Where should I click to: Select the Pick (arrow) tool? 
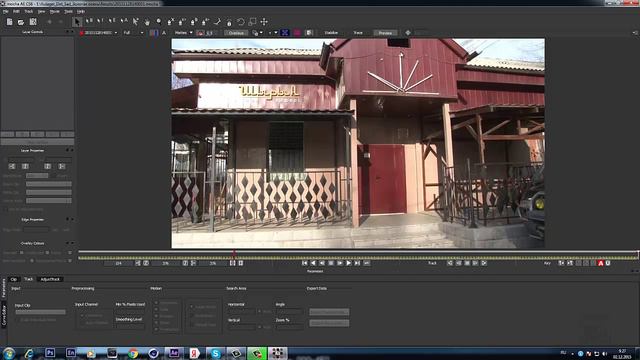[x=77, y=22]
